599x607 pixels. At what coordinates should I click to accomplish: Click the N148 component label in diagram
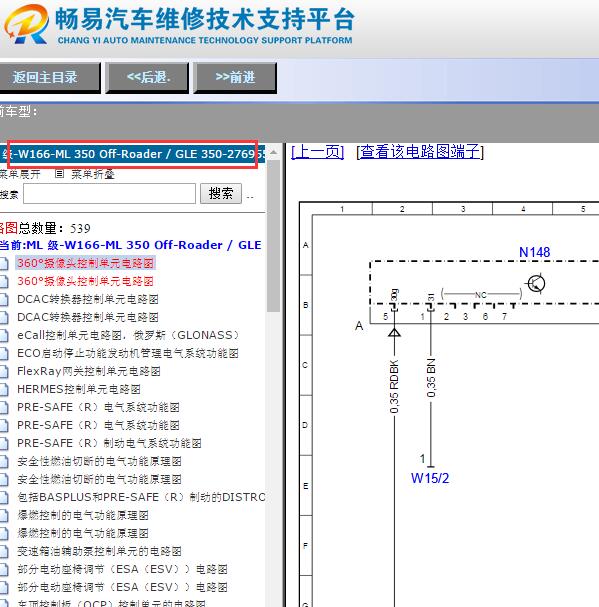coord(534,252)
